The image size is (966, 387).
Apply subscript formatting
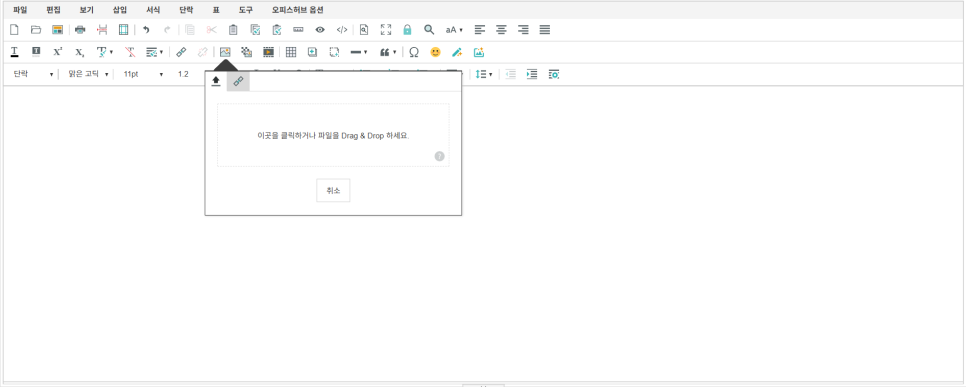pyautogui.click(x=79, y=52)
